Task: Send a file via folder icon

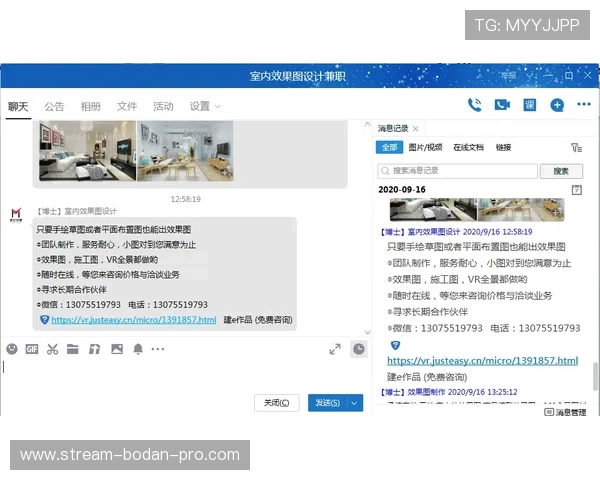Action: pos(73,349)
